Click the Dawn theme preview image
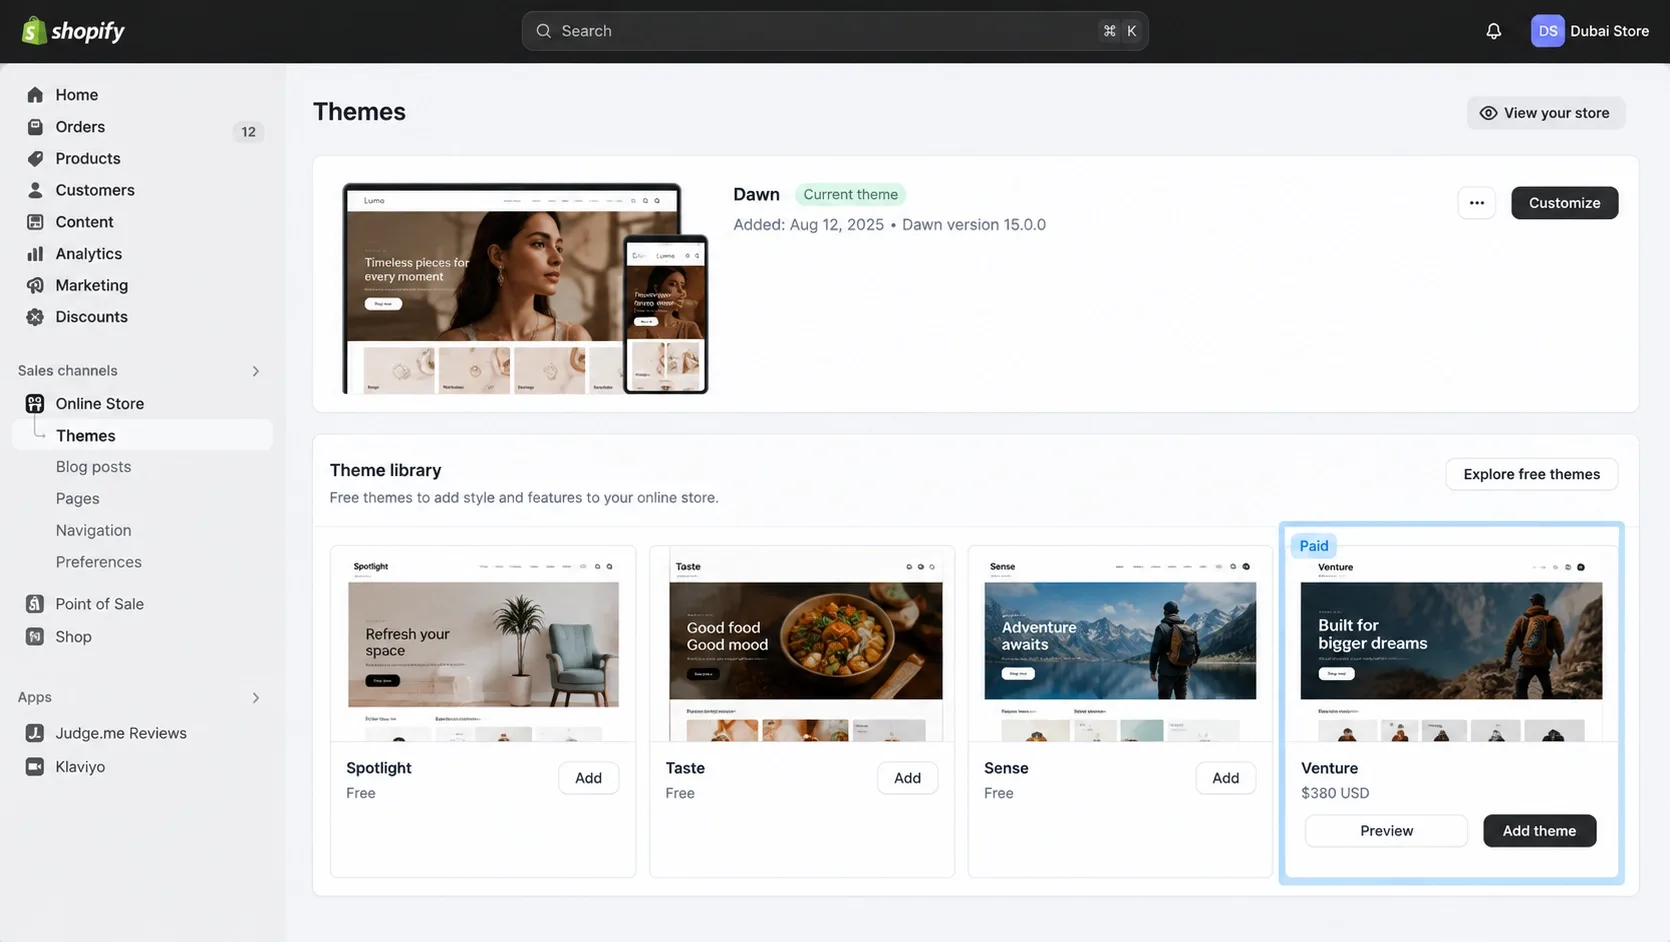This screenshot has width=1670, height=942. click(525, 288)
